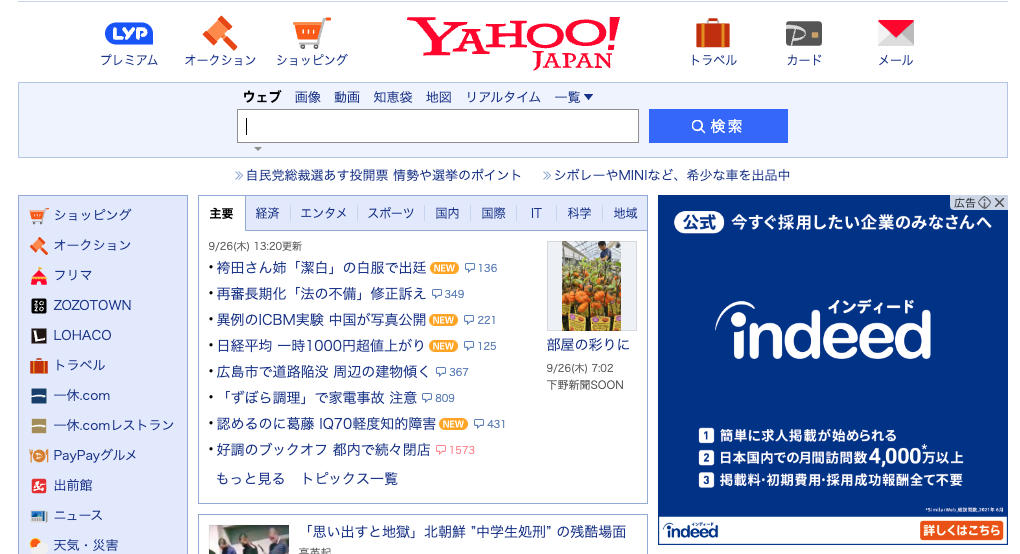The image size is (1020, 554).
Task: Open the flower pots news thumbnail
Action: coord(592,286)
